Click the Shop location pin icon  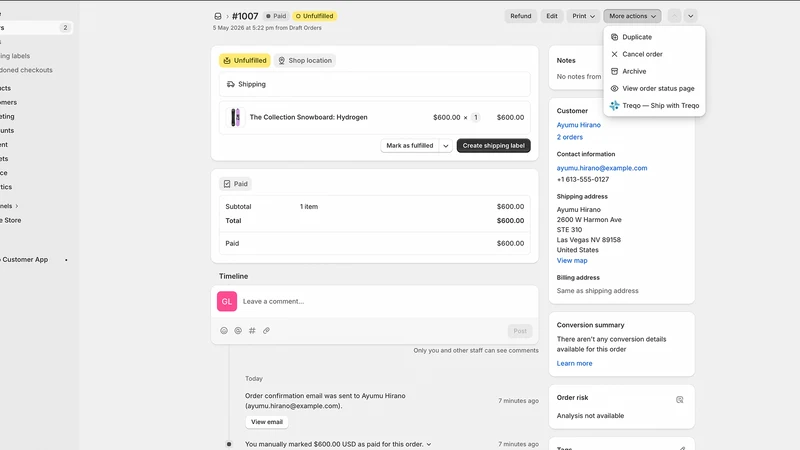pos(282,61)
